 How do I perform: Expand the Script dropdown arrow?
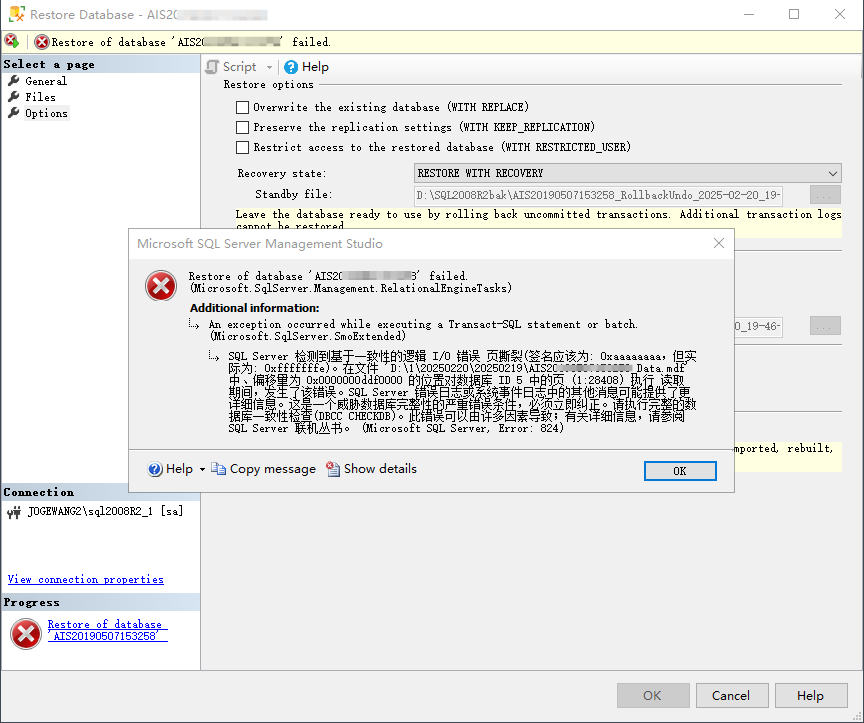[x=269, y=67]
